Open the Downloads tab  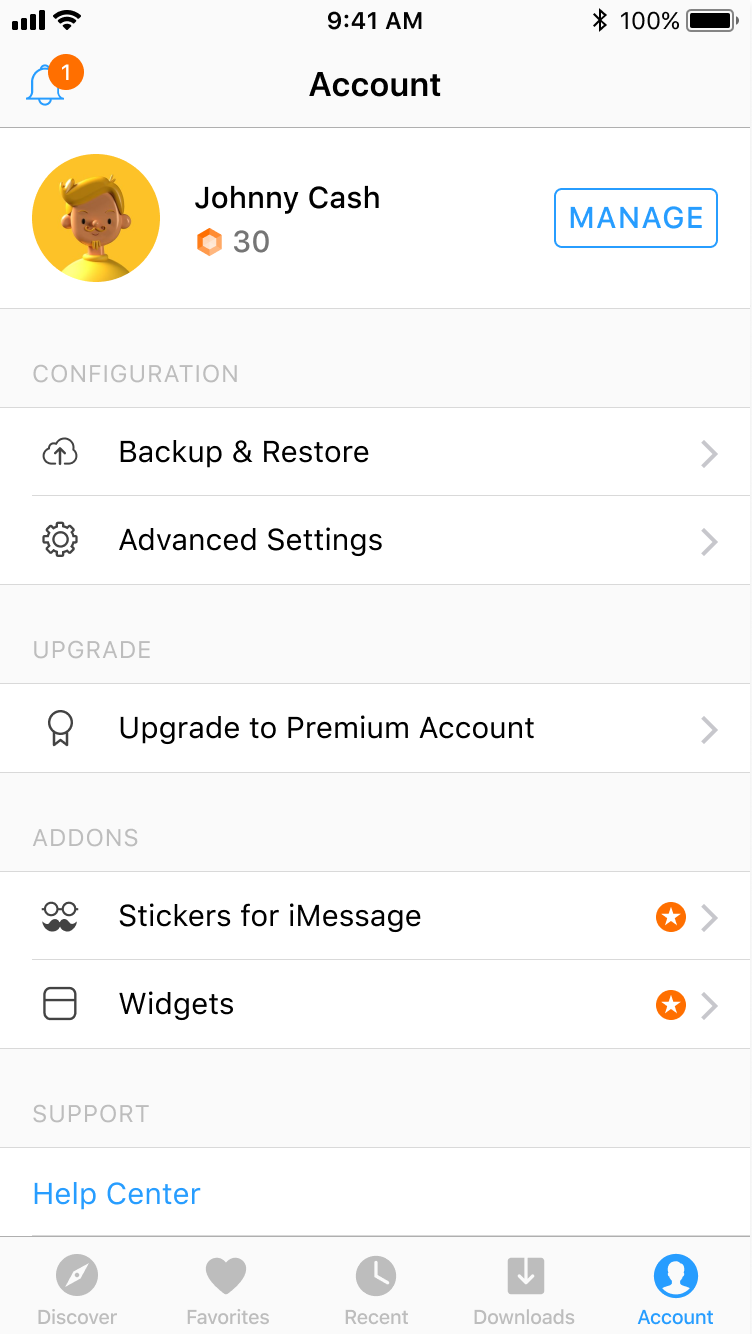click(524, 1289)
